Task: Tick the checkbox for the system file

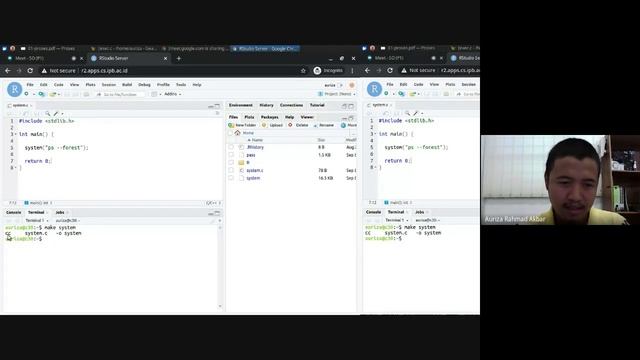Action: [231, 178]
